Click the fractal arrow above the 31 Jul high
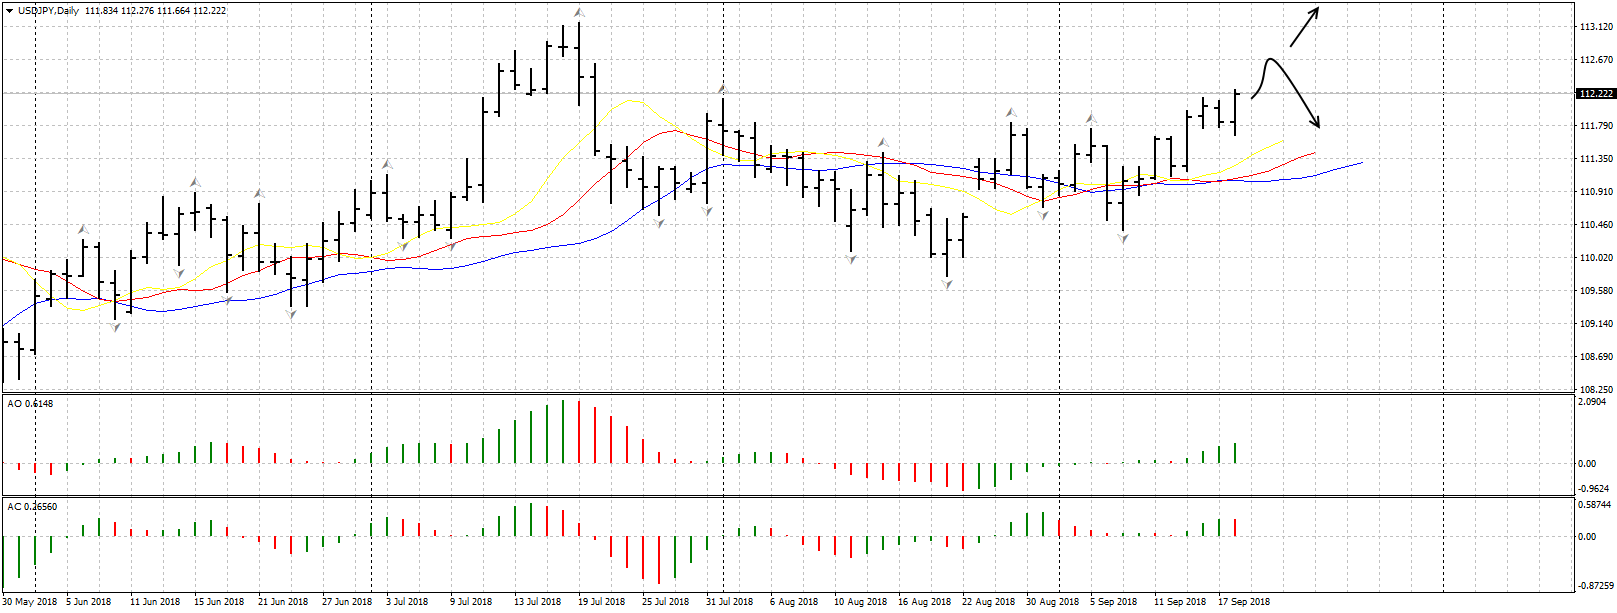The image size is (1617, 613). tap(722, 89)
